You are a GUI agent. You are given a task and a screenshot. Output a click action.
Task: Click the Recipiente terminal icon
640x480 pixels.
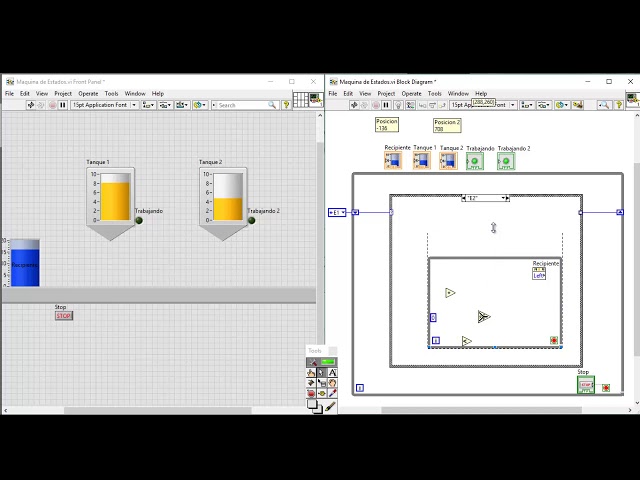click(x=393, y=161)
